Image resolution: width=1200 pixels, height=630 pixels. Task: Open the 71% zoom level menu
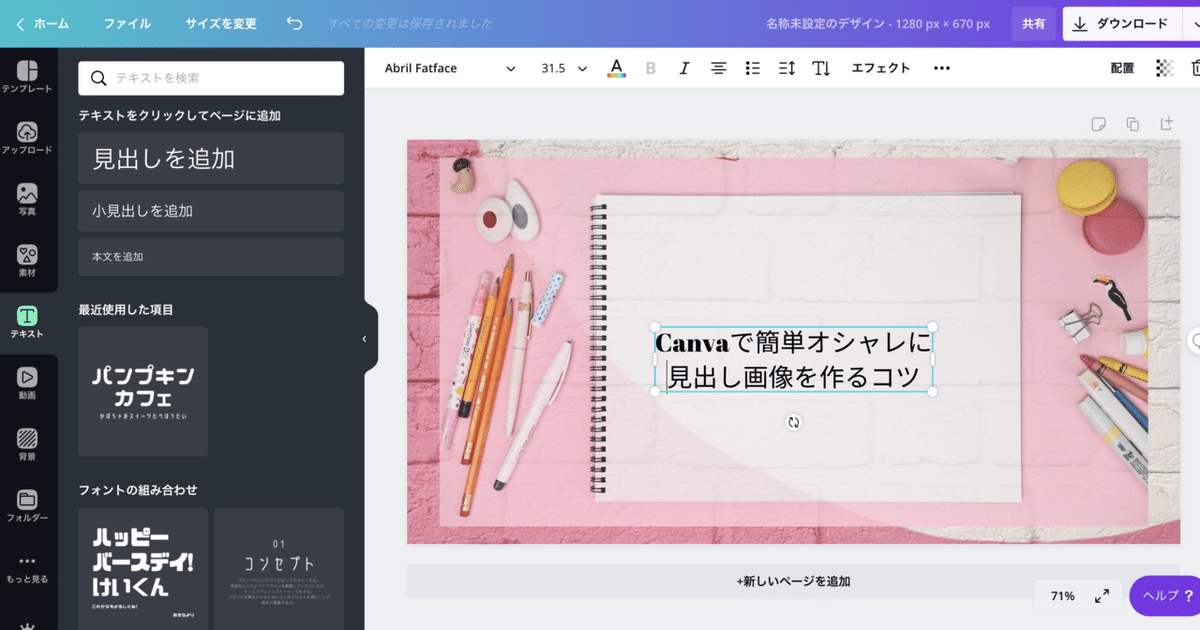pyautogui.click(x=1062, y=596)
